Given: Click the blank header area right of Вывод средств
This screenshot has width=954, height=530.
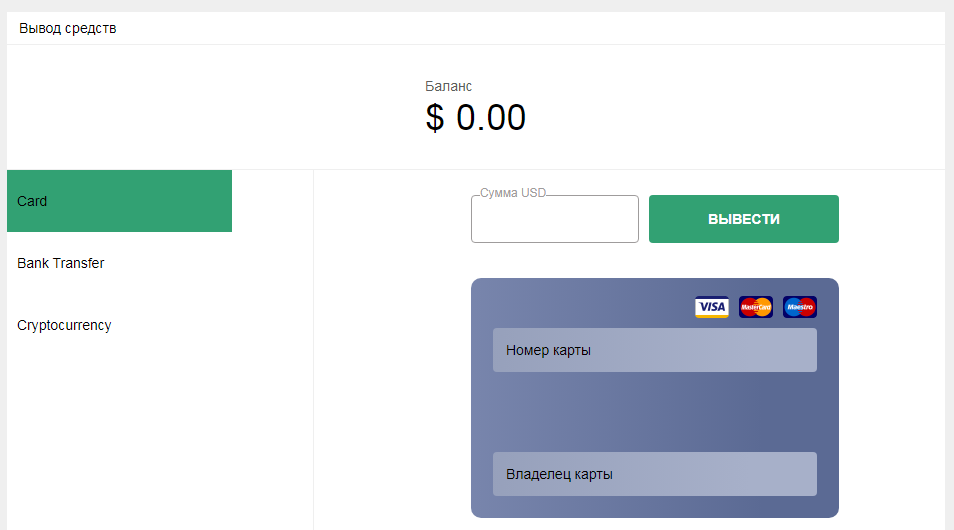Looking at the screenshot, I should coord(529,29).
